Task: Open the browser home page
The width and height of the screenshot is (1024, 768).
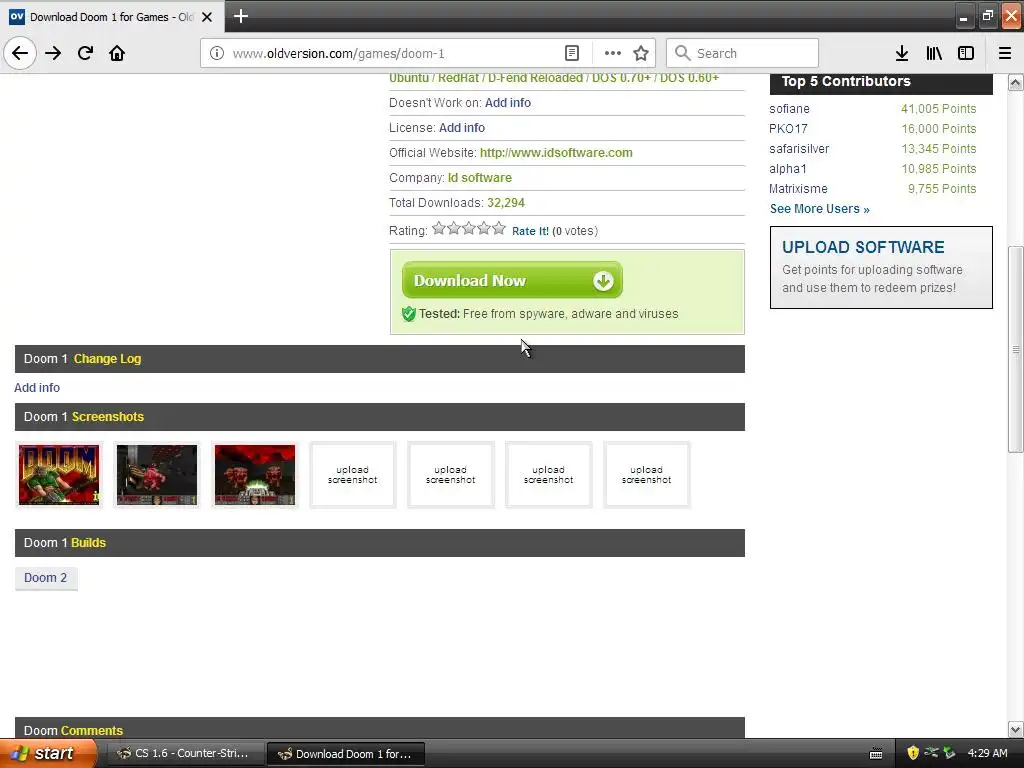Action: pos(117,53)
